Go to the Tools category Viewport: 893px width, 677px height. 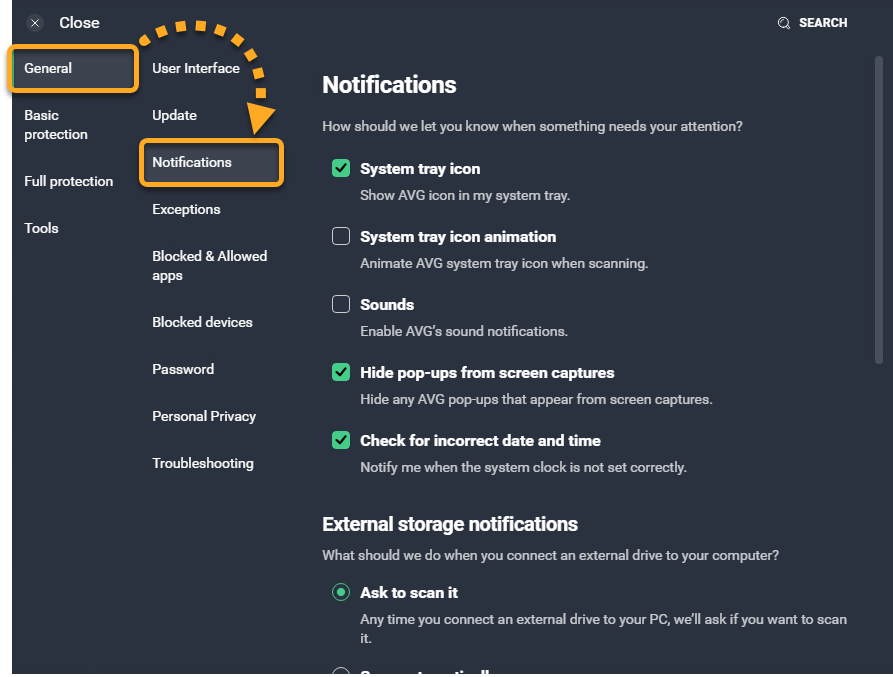(x=42, y=229)
